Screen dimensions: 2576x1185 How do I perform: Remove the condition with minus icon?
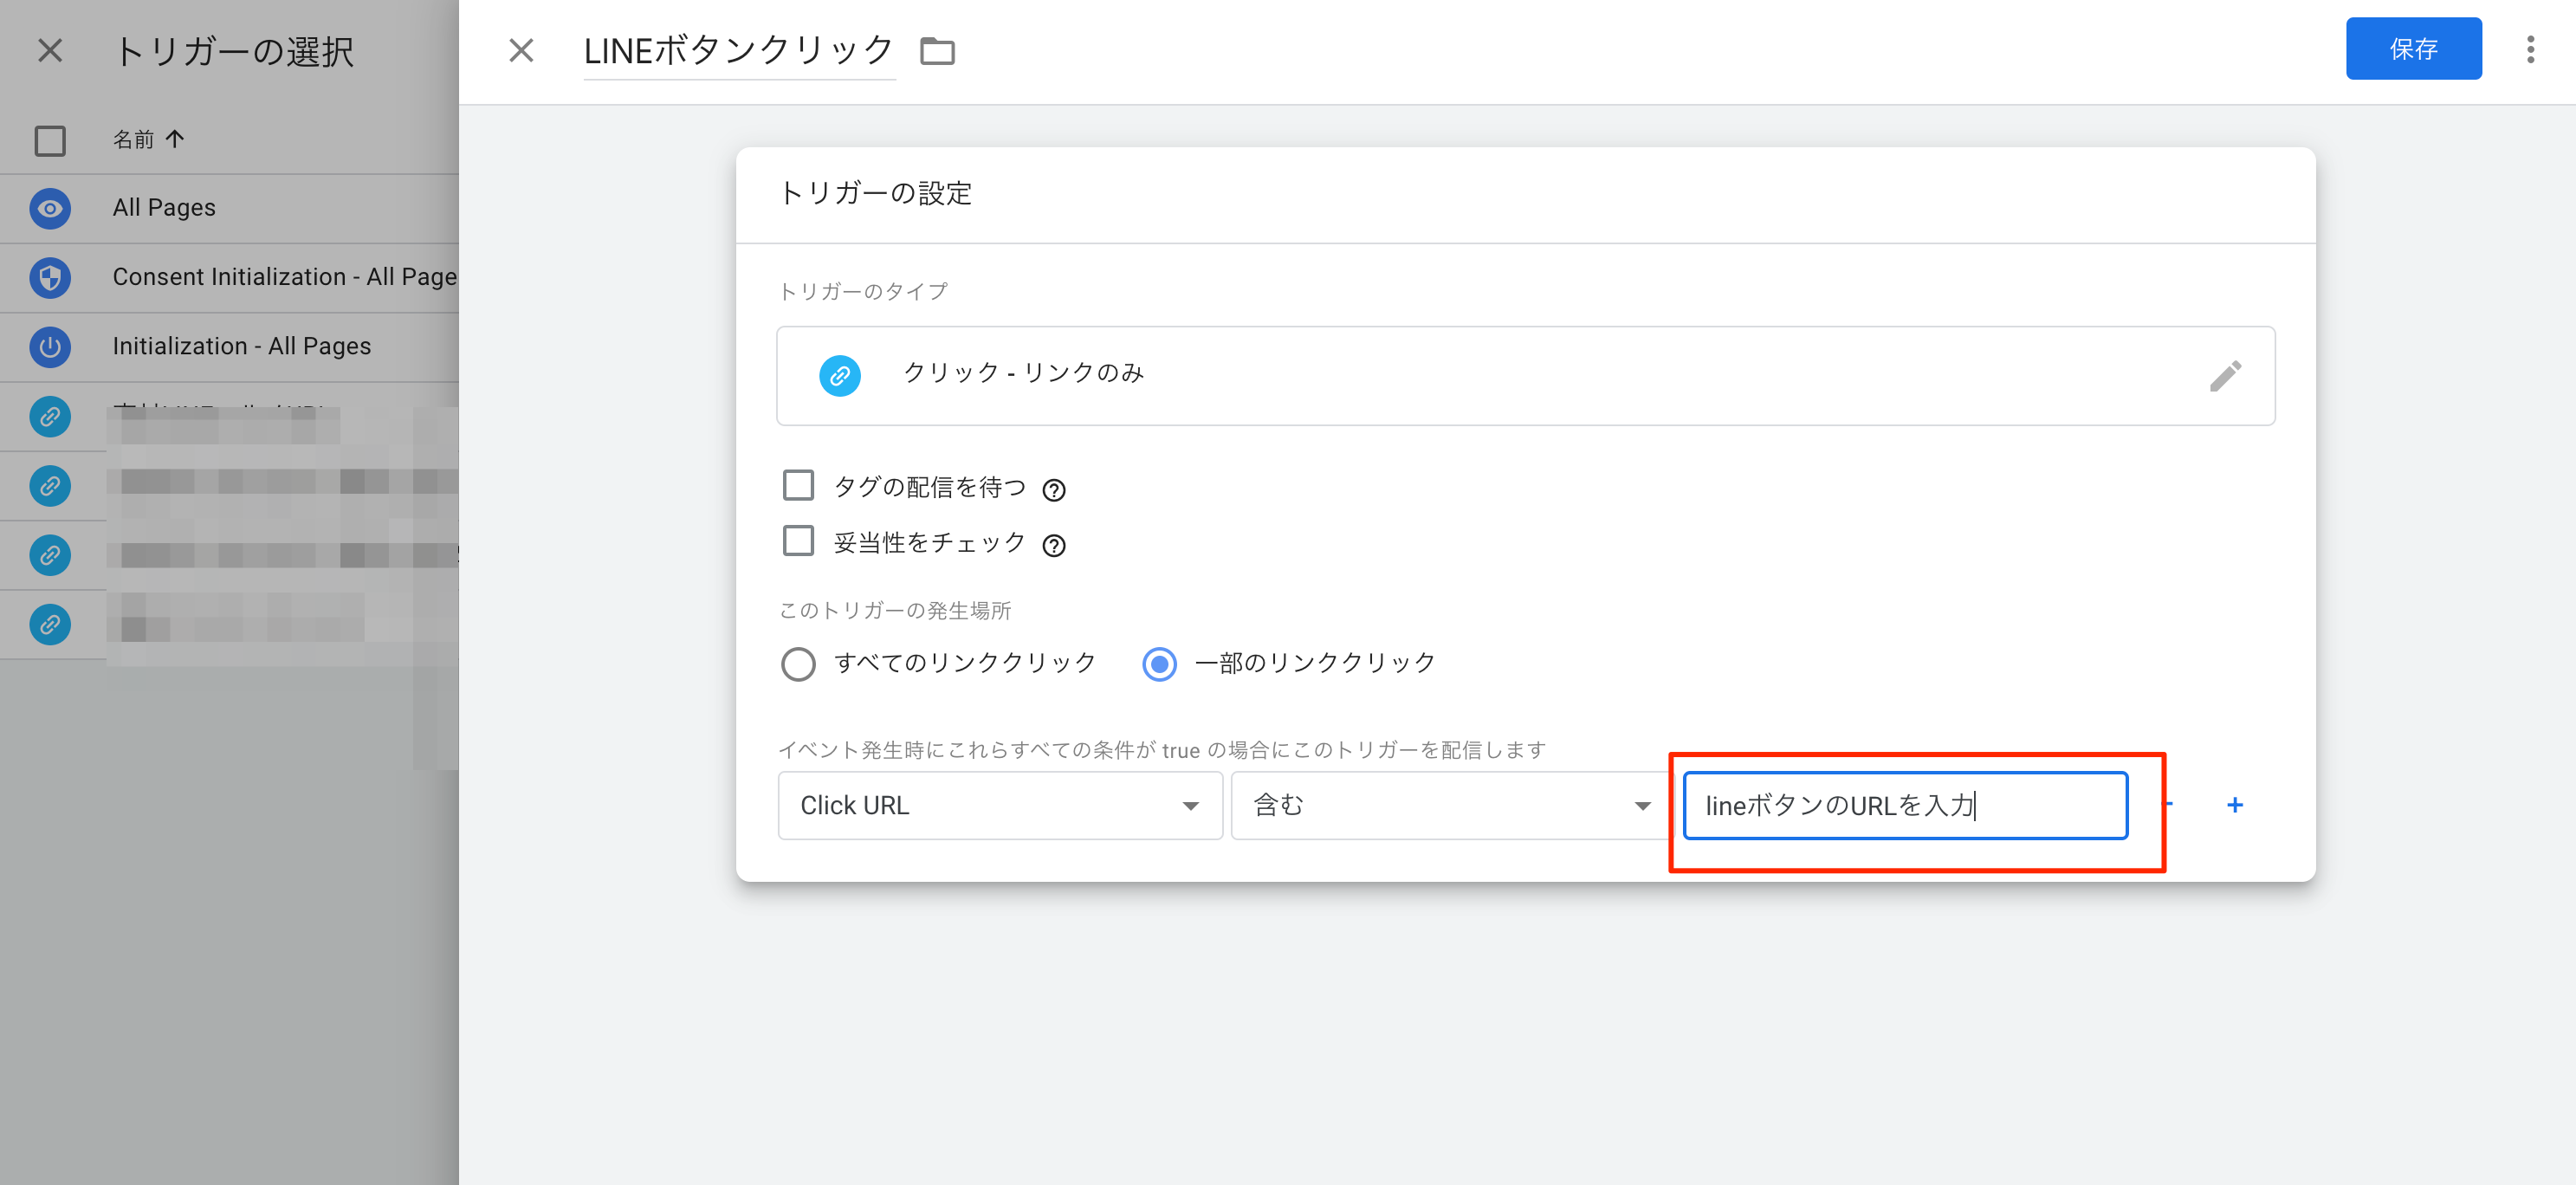pyautogui.click(x=2168, y=805)
